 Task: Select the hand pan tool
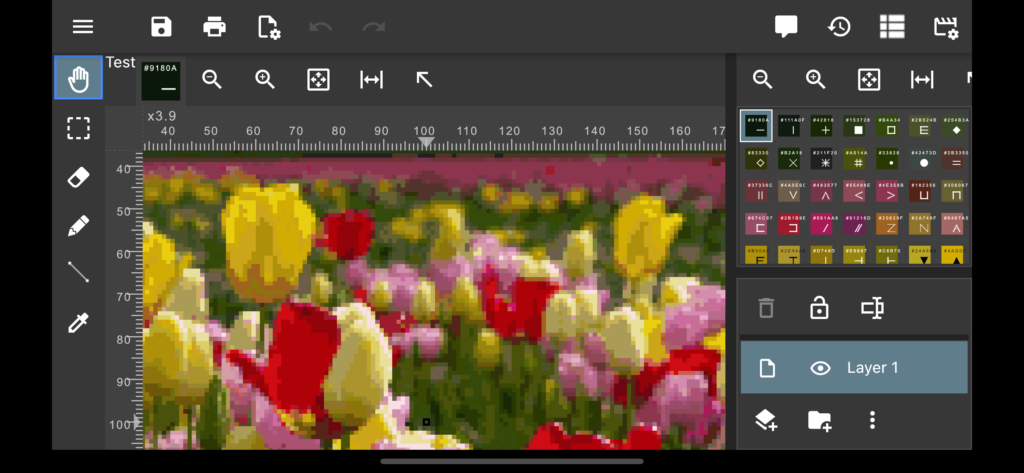coord(78,79)
